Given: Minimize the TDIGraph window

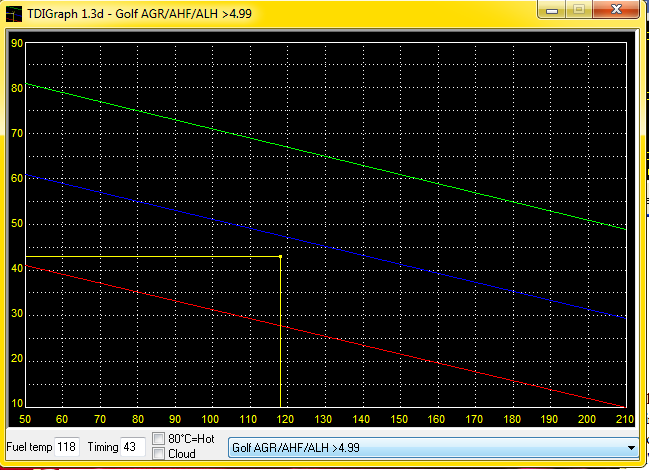Looking at the screenshot, I should 552,10.
